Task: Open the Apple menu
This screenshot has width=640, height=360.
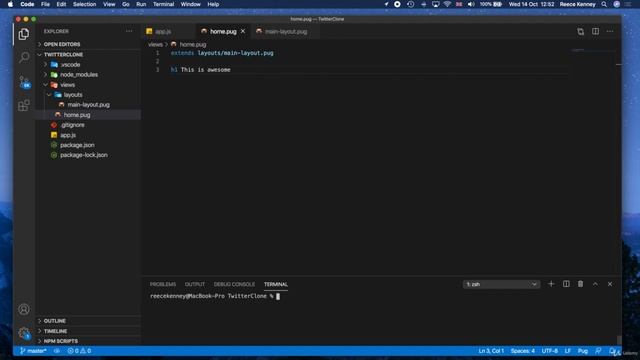Action: [x=10, y=4]
